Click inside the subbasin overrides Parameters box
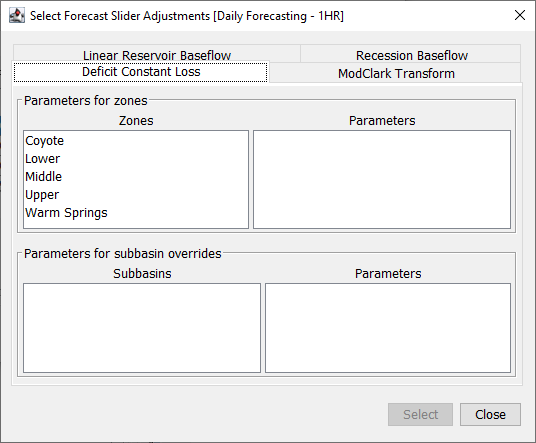 [388, 328]
